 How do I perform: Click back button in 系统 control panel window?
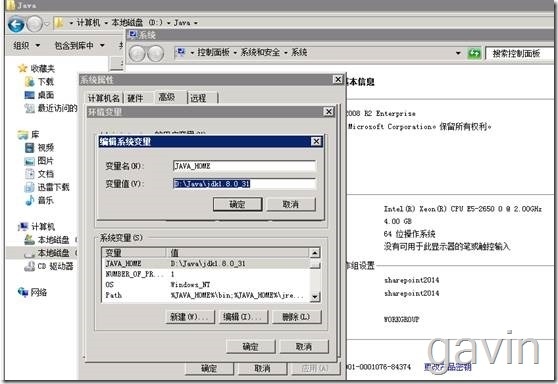click(137, 54)
